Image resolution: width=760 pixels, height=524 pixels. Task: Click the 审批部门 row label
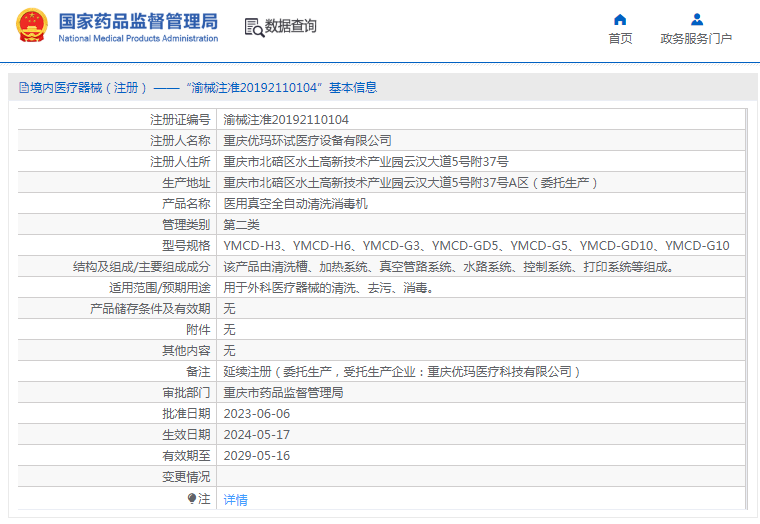pos(186,393)
